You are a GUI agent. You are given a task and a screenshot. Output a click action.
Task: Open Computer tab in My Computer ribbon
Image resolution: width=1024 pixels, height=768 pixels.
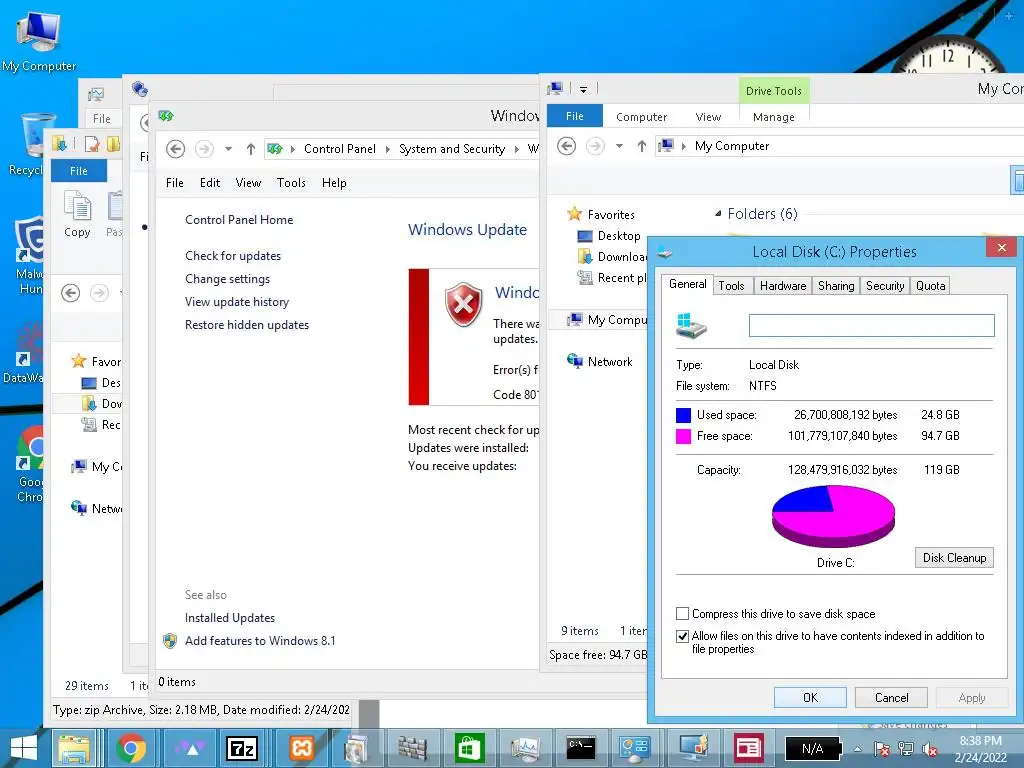click(641, 117)
